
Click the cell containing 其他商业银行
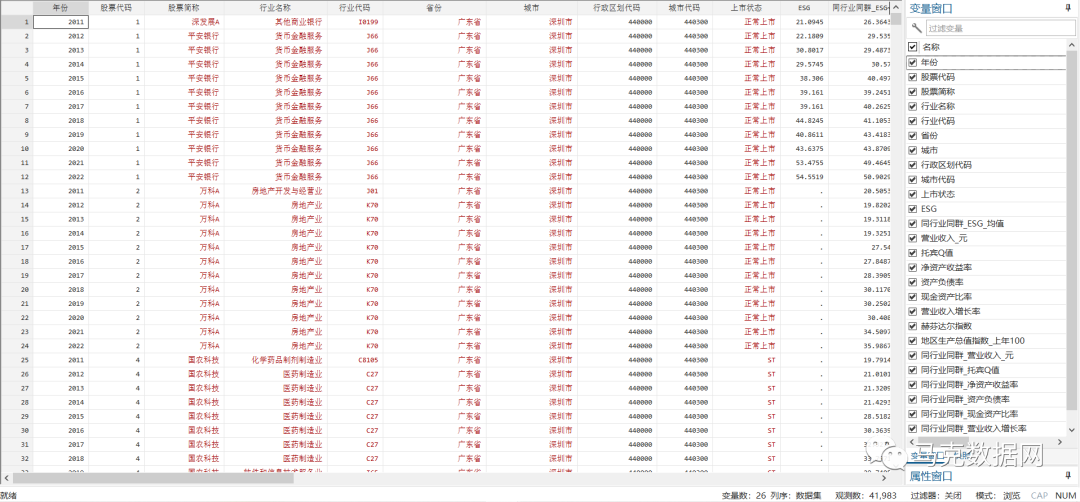coord(276,22)
